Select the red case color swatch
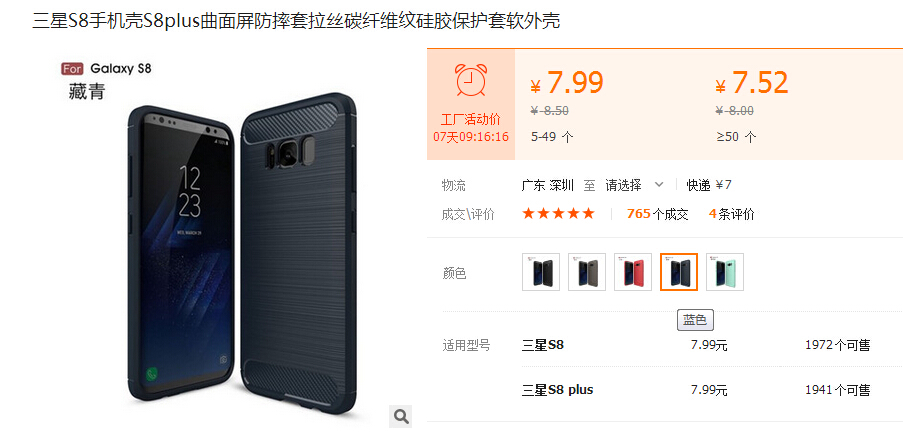 click(633, 272)
